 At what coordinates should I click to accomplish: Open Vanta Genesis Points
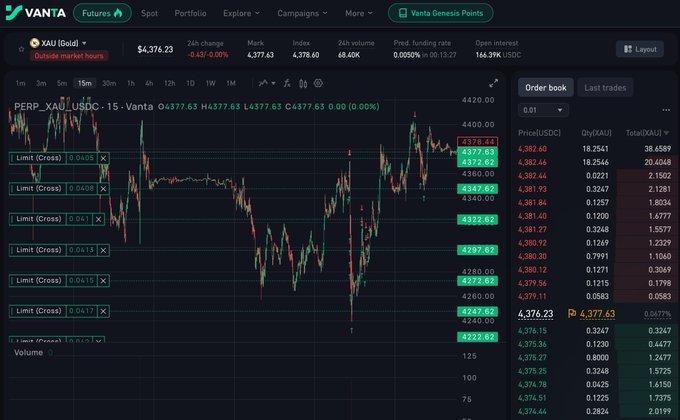tap(440, 13)
